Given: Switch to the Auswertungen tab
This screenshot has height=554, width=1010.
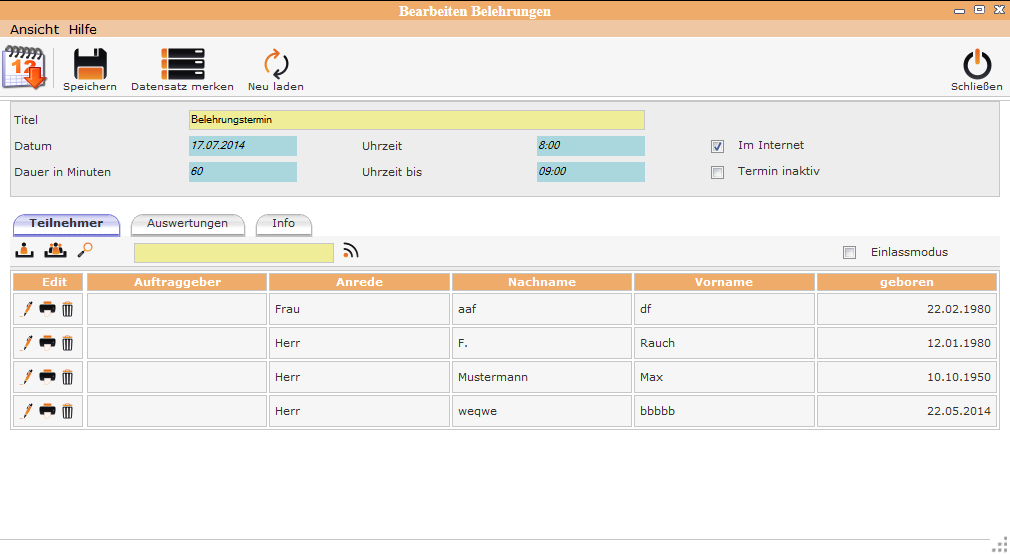Looking at the screenshot, I should [187, 223].
